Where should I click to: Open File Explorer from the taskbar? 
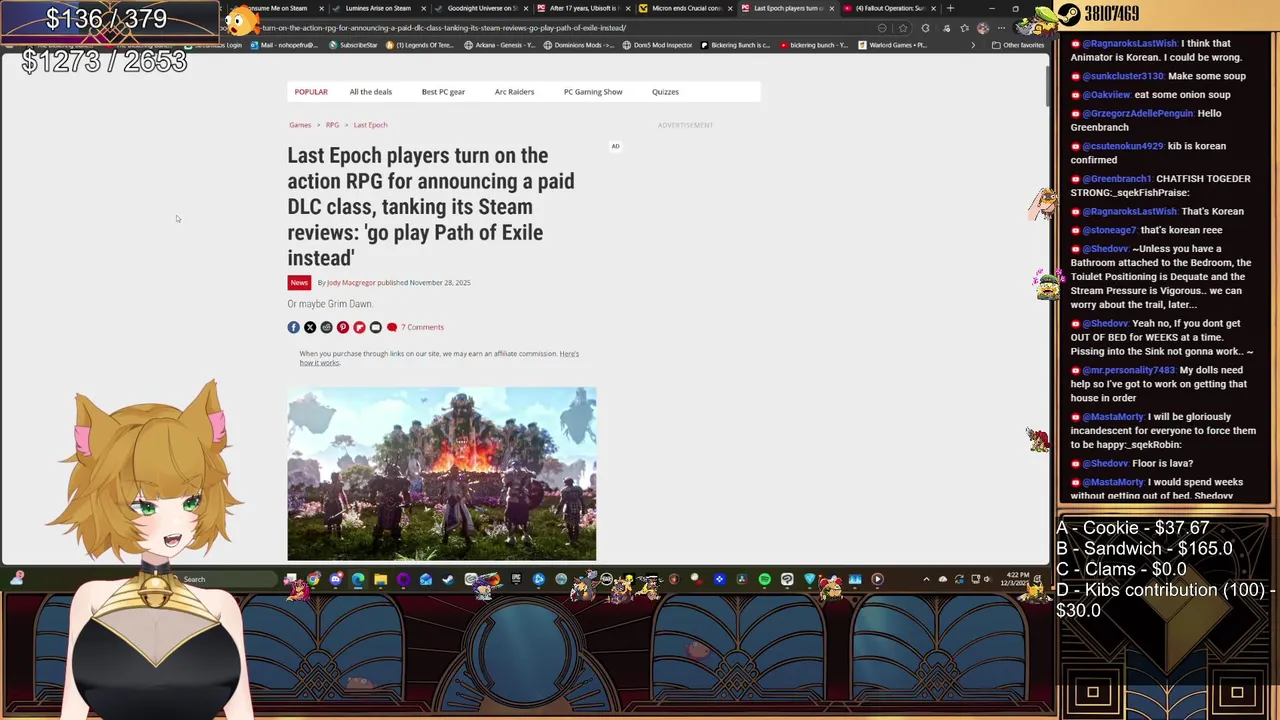(380, 579)
